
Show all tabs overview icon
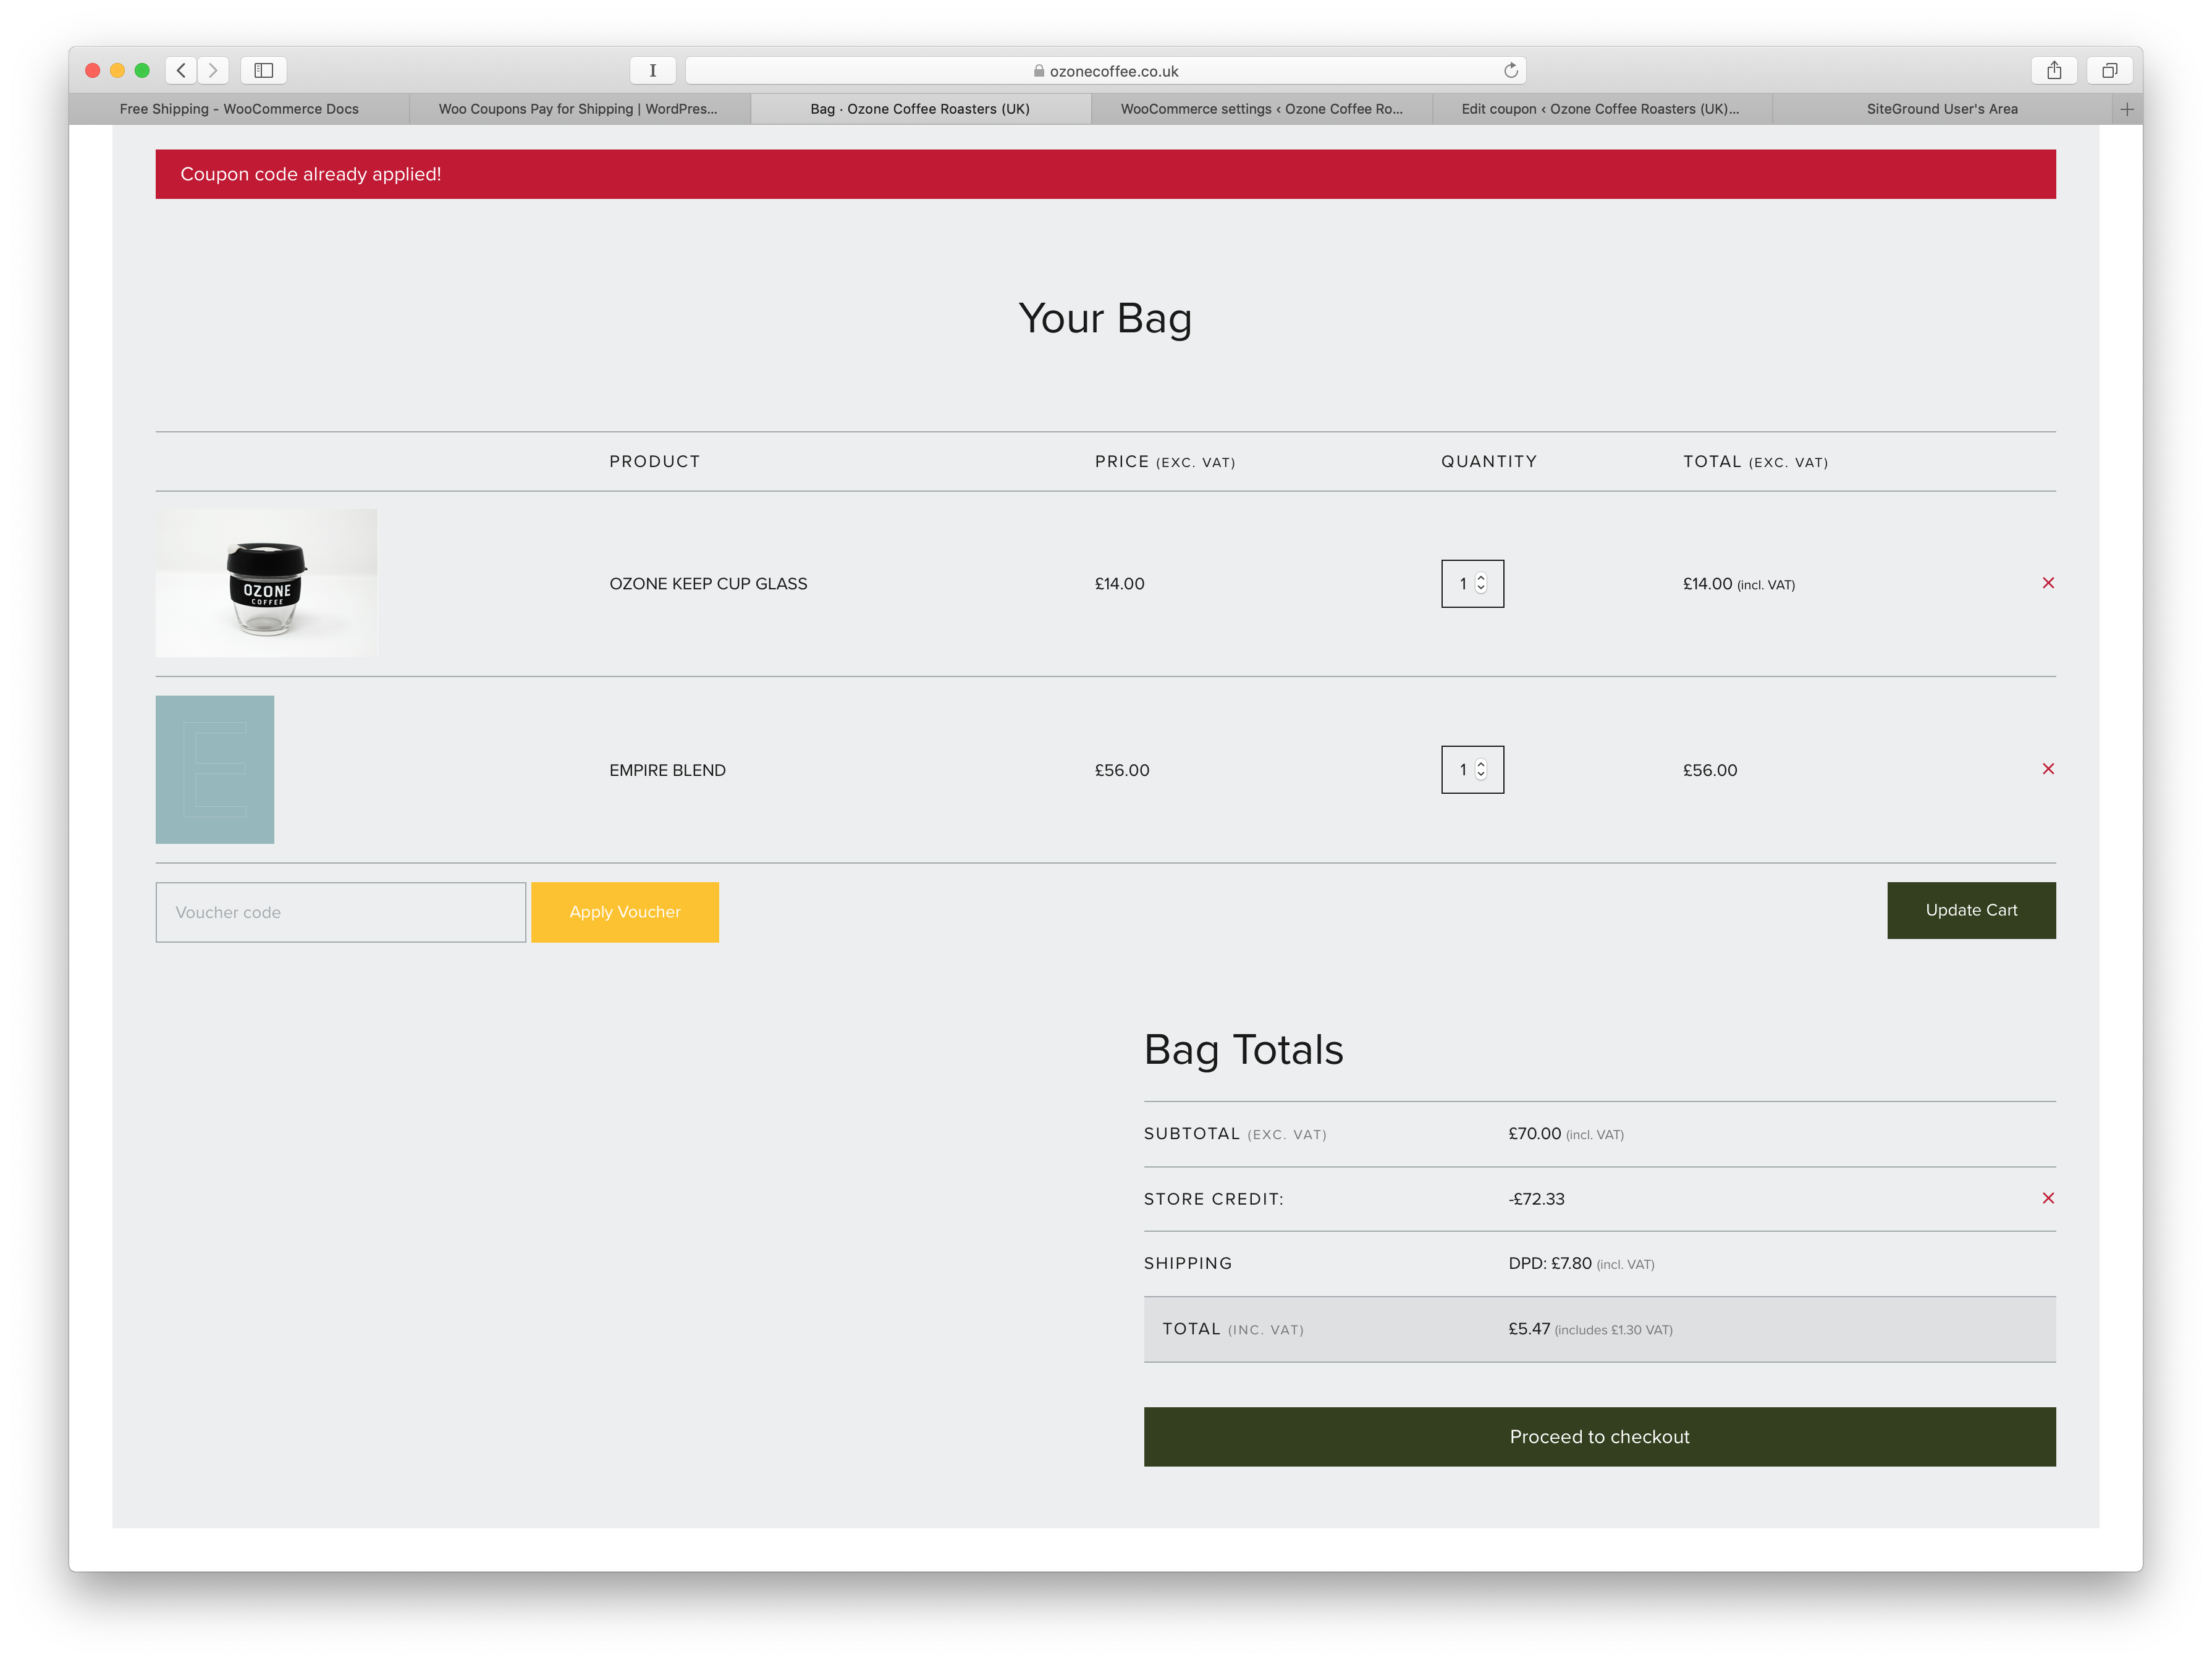(x=2110, y=70)
